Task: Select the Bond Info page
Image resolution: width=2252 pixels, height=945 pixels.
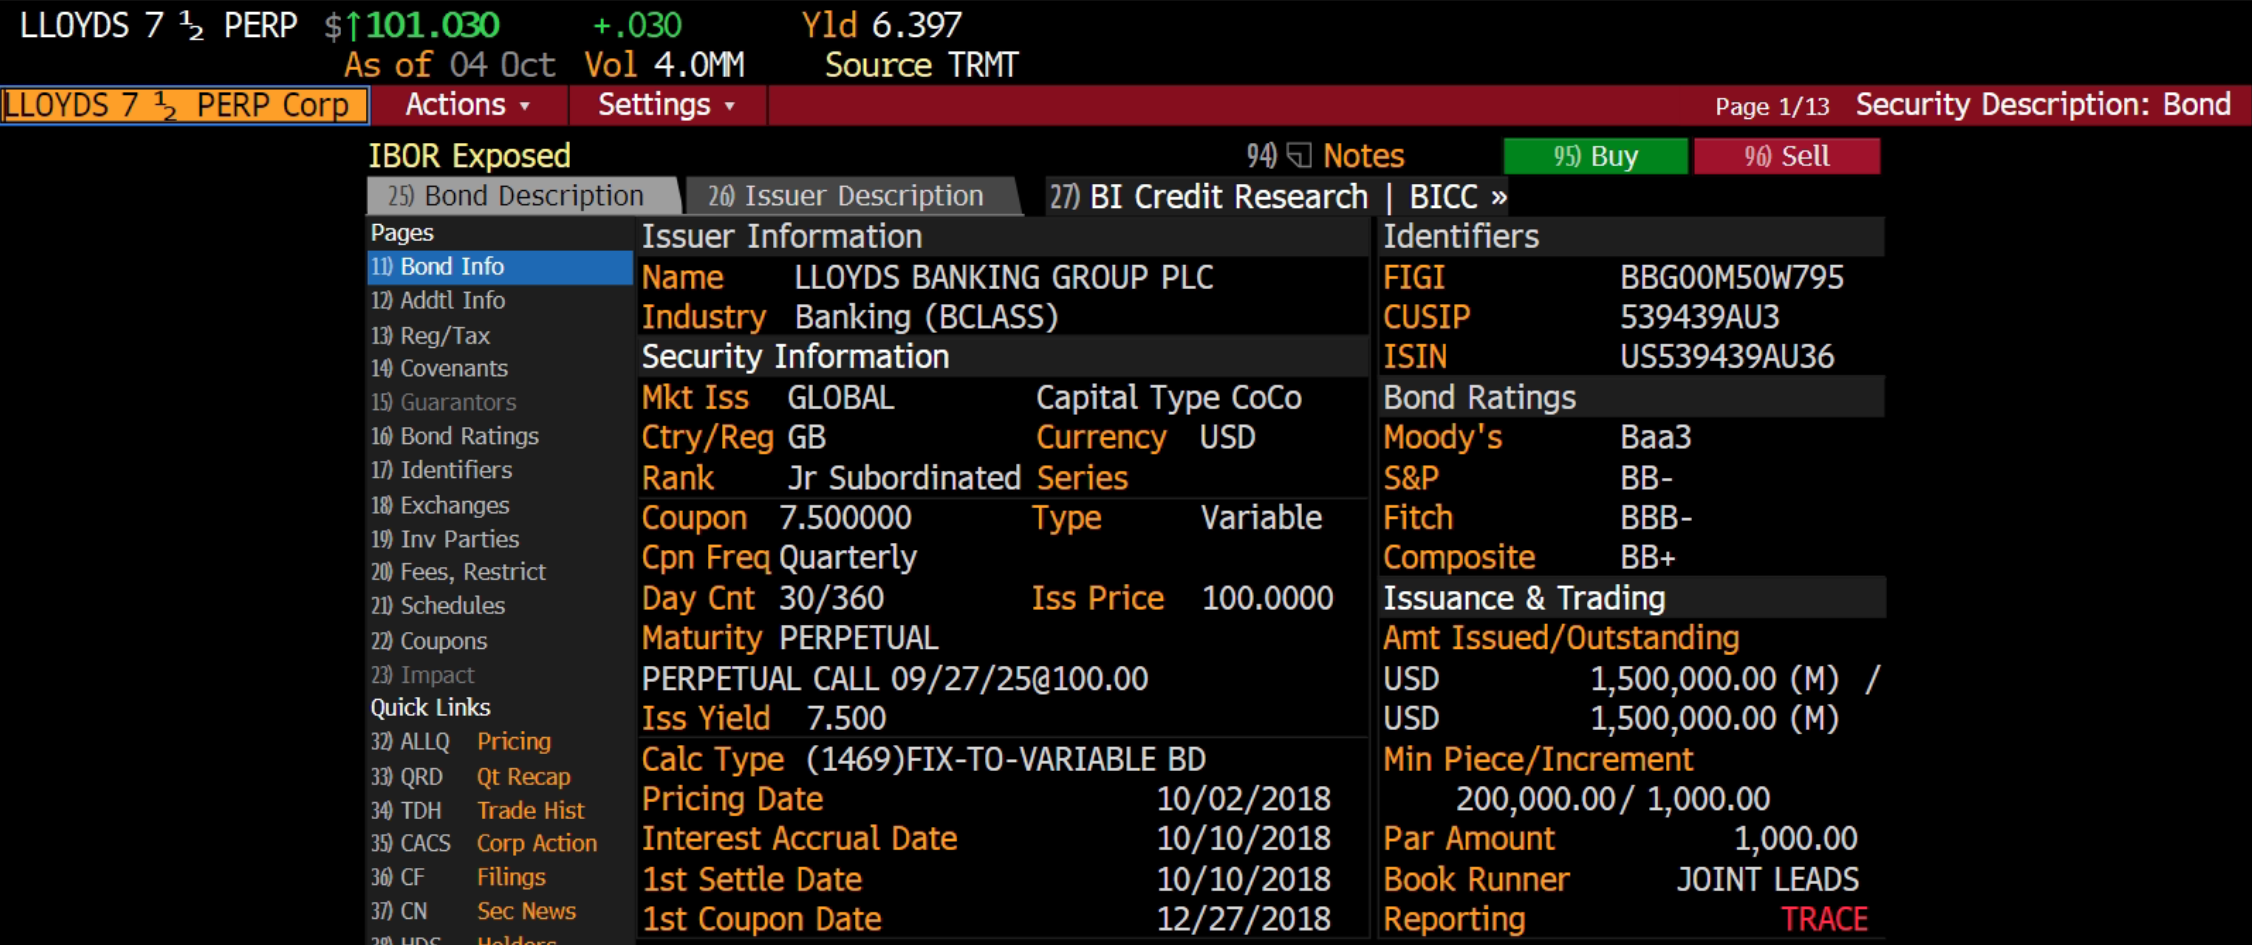Action: (500, 267)
